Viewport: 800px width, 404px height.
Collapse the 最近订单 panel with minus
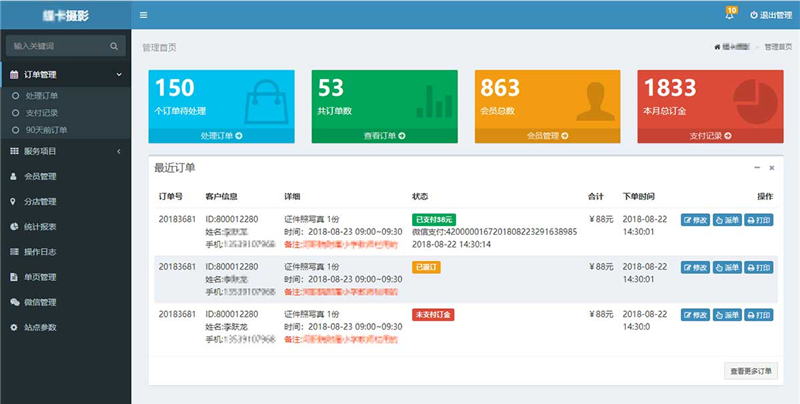point(756,168)
